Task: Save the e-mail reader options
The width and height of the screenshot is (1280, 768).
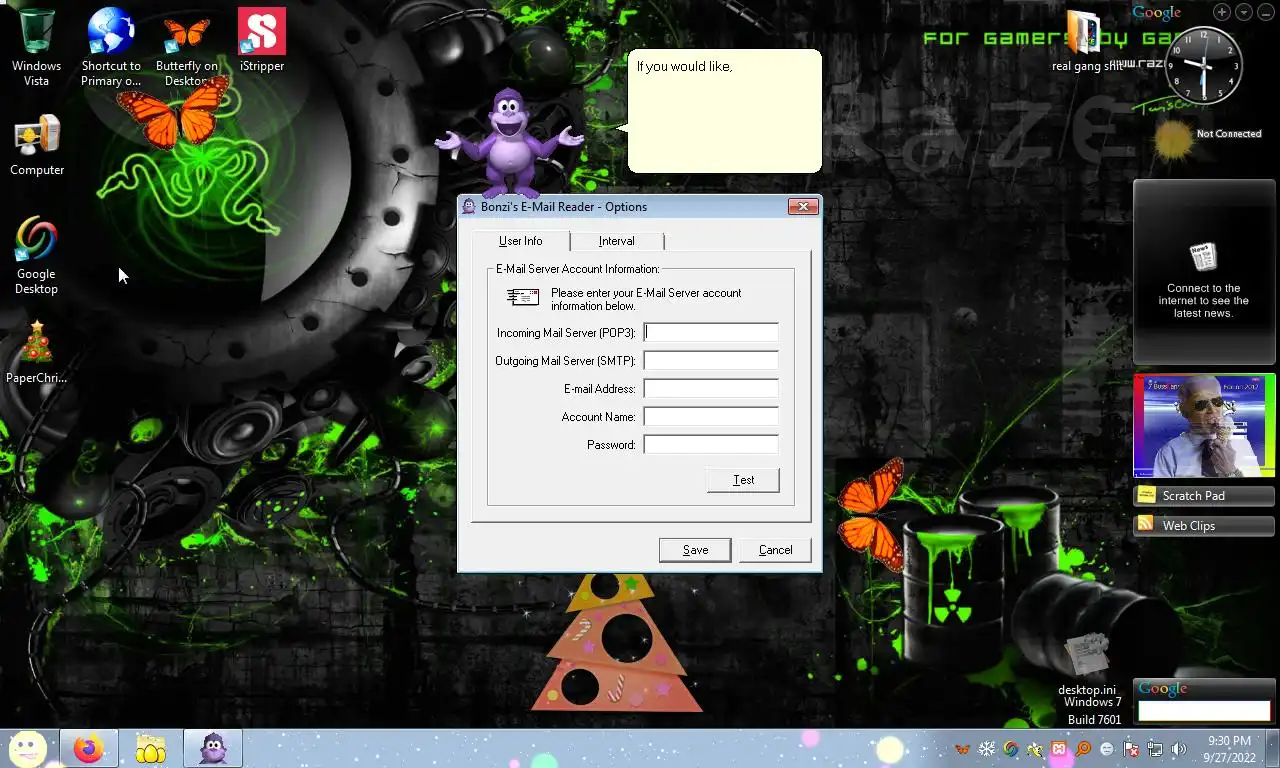Action: (695, 550)
